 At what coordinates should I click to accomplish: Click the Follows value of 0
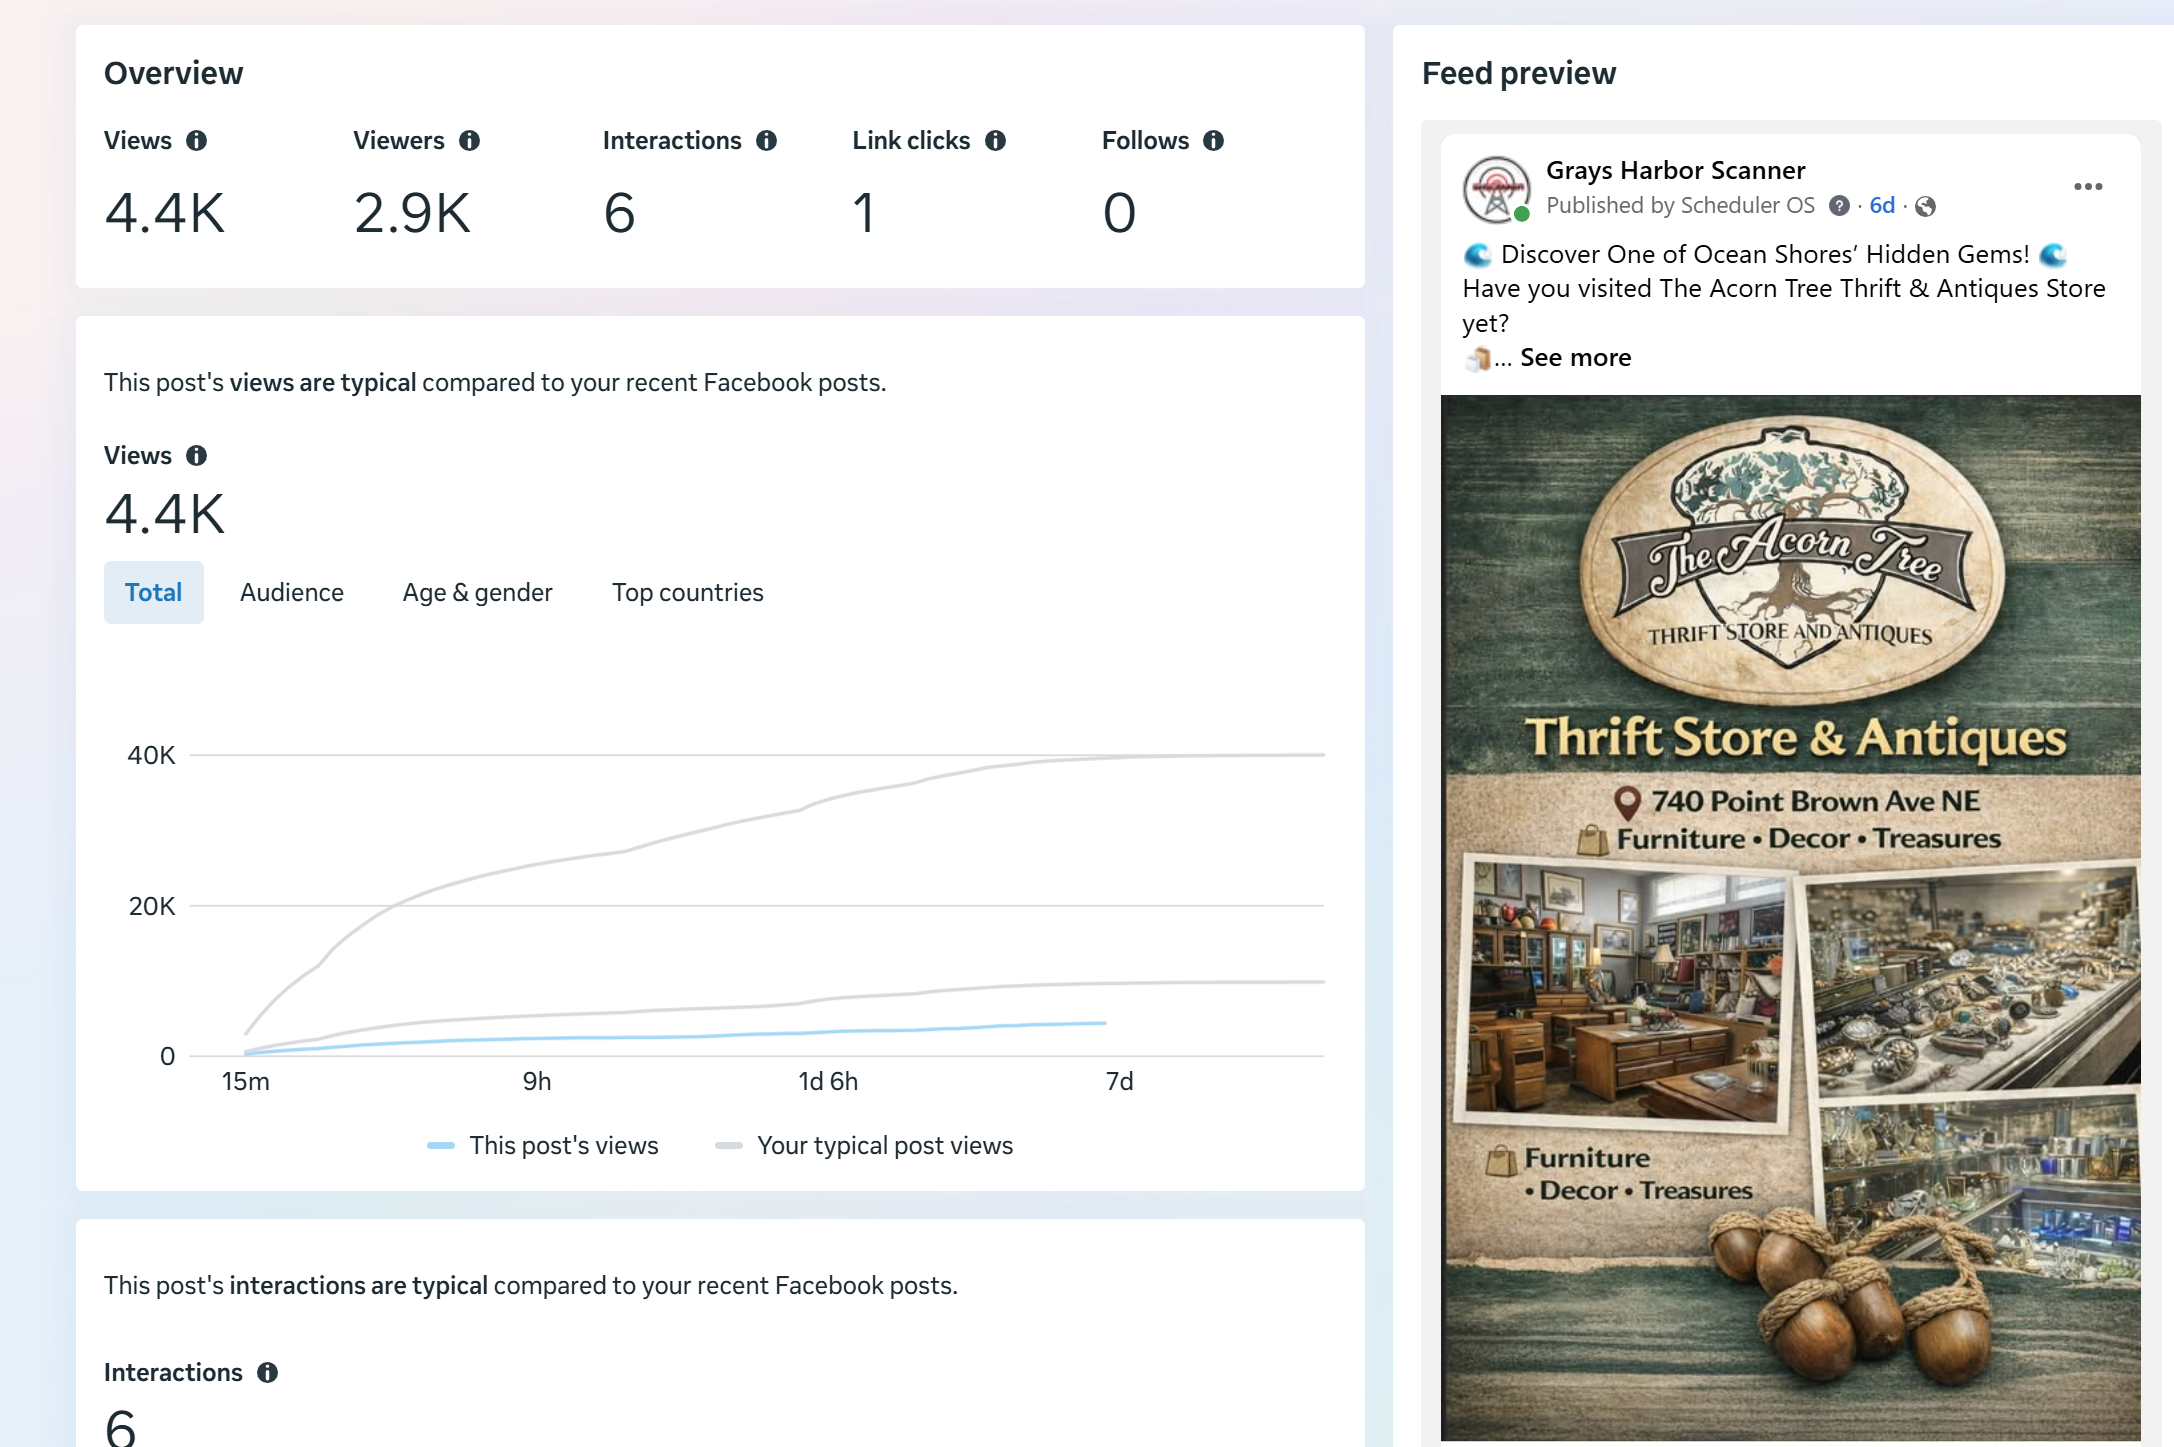click(x=1119, y=213)
